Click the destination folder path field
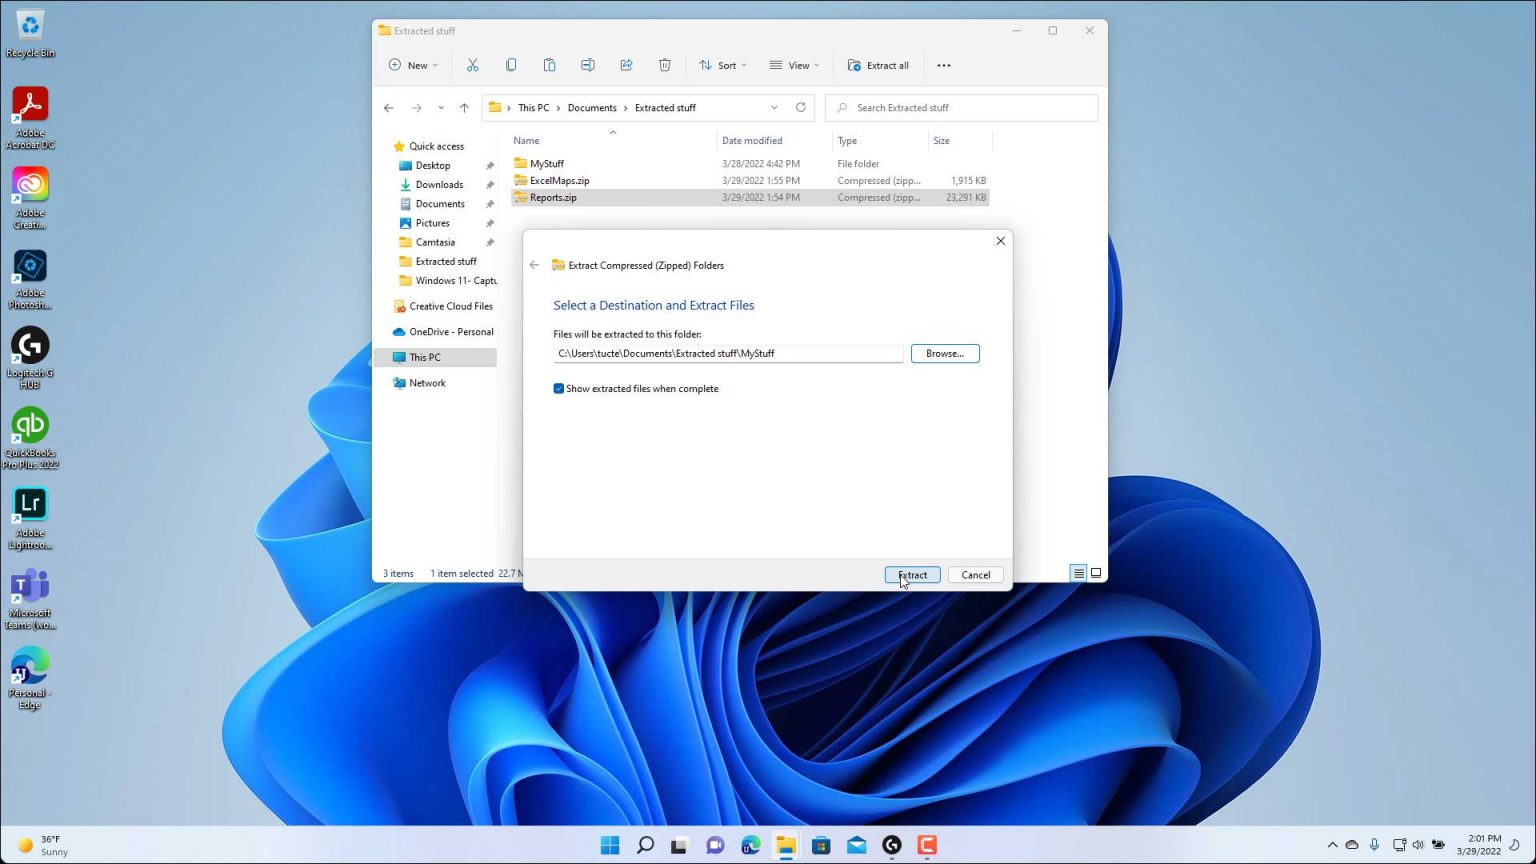Viewport: 1536px width, 864px height. click(x=727, y=353)
